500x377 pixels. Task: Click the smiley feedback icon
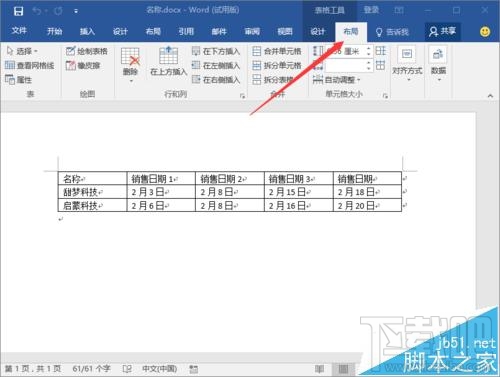[485, 32]
